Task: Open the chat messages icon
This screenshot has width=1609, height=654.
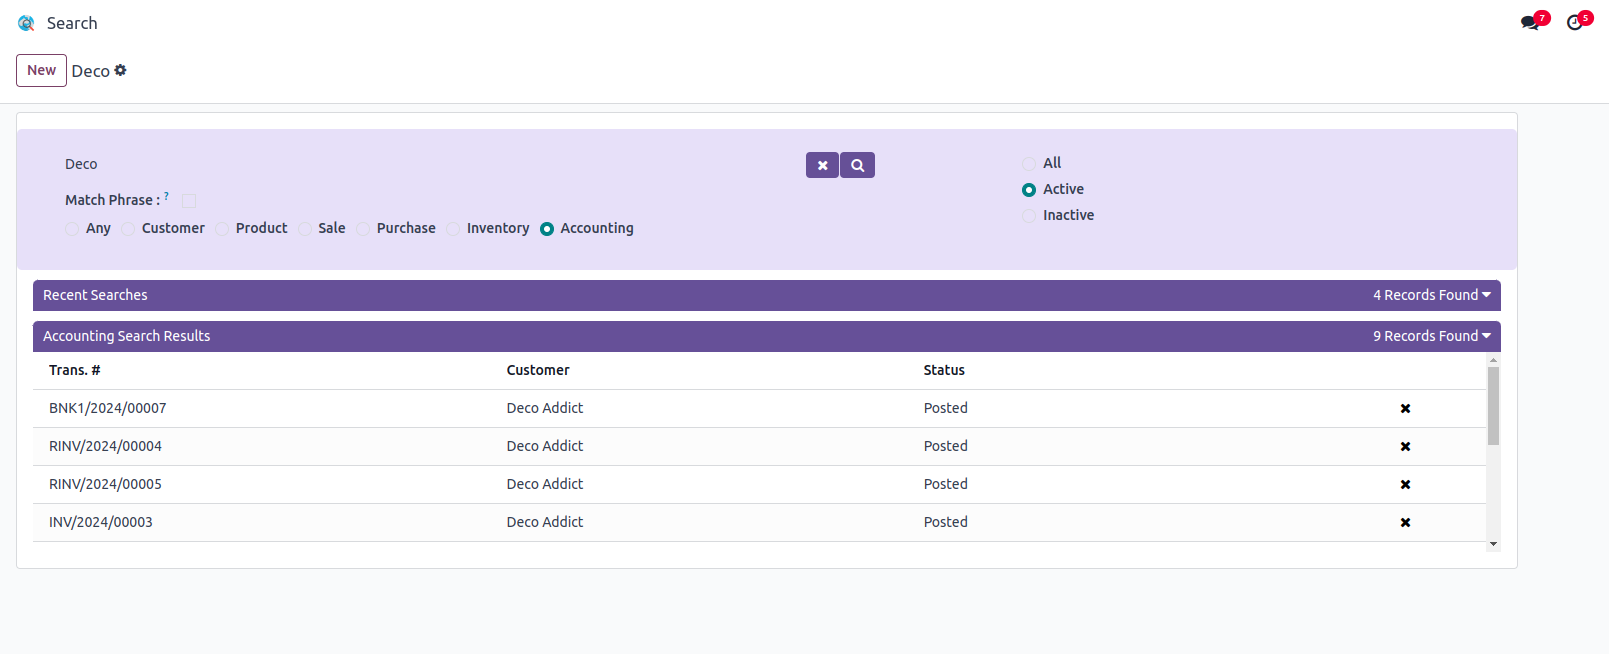Action: pos(1530,22)
